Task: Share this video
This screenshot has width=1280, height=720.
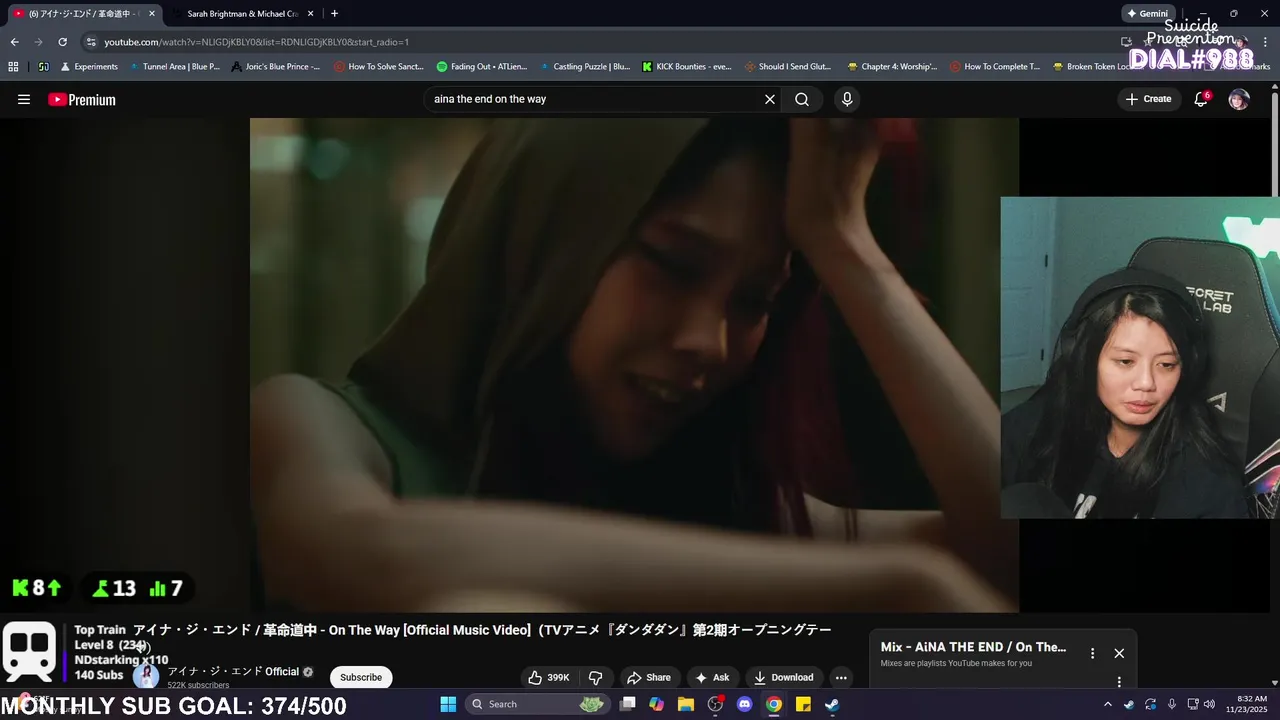Action: pos(649,677)
